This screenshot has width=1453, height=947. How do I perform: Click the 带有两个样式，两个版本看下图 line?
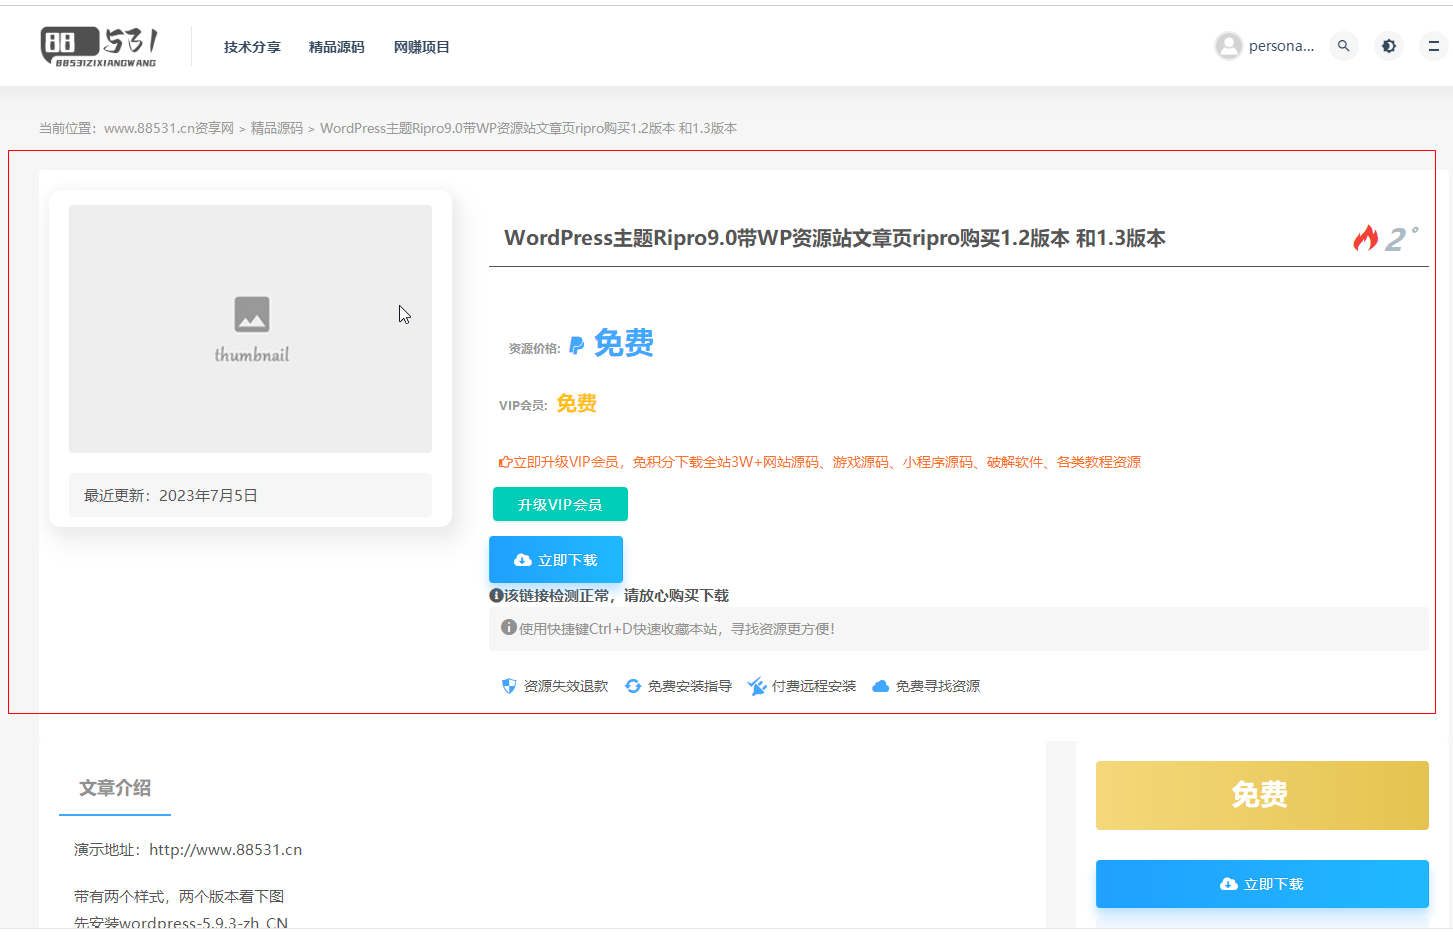click(x=179, y=897)
